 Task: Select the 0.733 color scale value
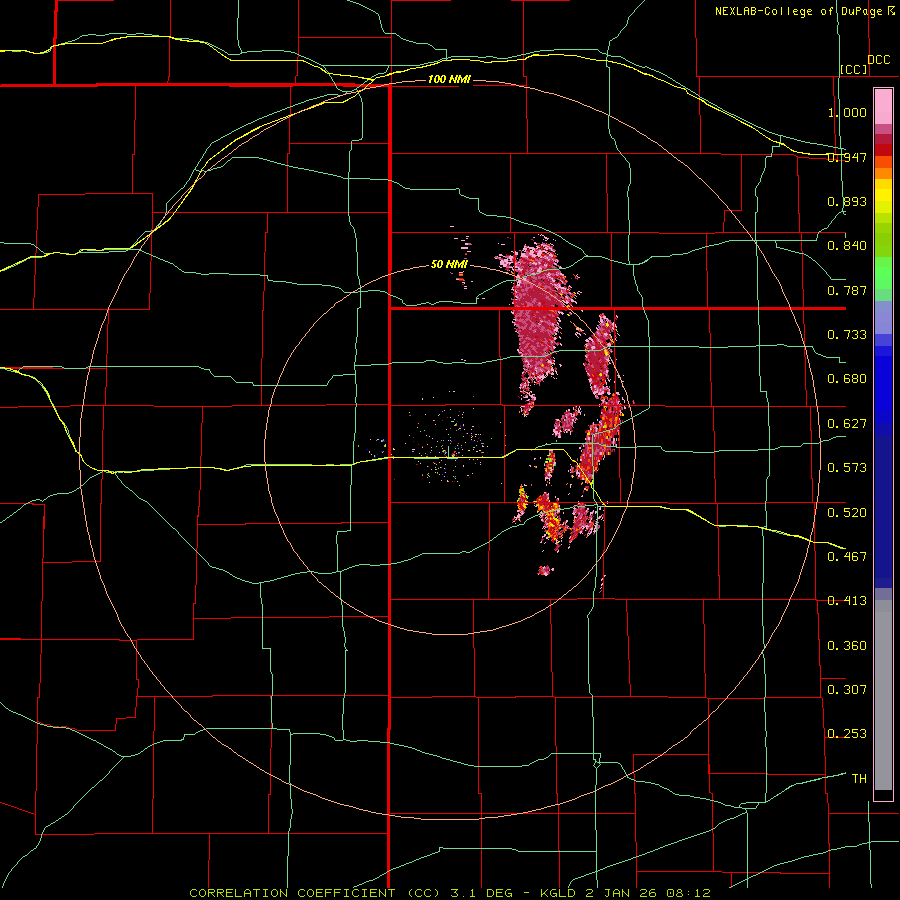847,335
